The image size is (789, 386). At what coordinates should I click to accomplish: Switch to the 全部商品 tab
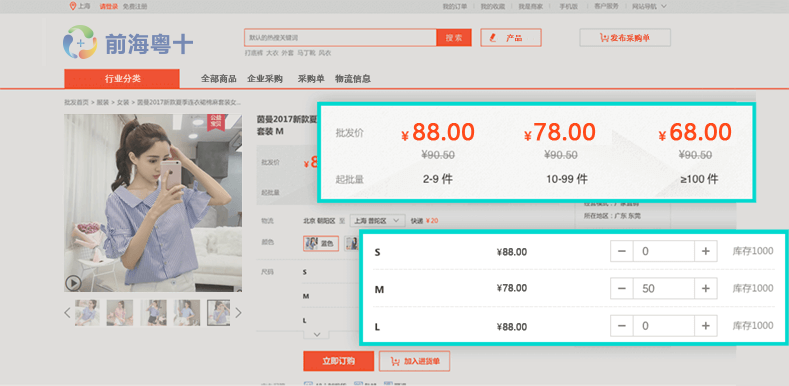pyautogui.click(x=219, y=79)
